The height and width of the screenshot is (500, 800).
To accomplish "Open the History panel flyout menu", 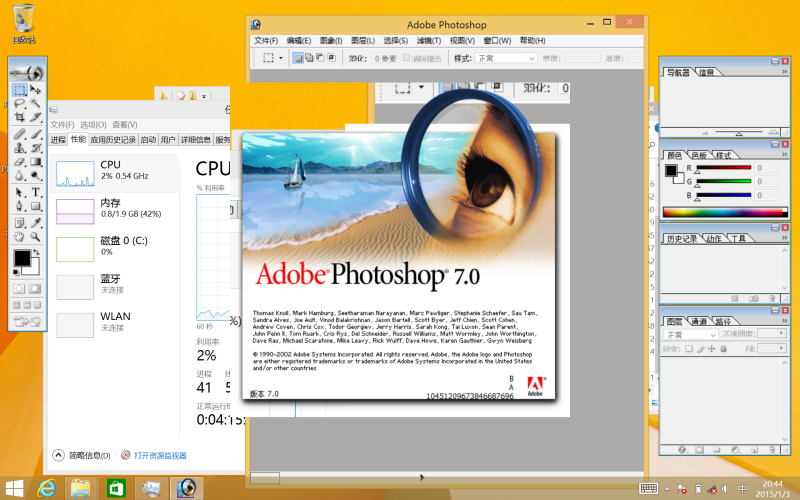I will [x=785, y=238].
